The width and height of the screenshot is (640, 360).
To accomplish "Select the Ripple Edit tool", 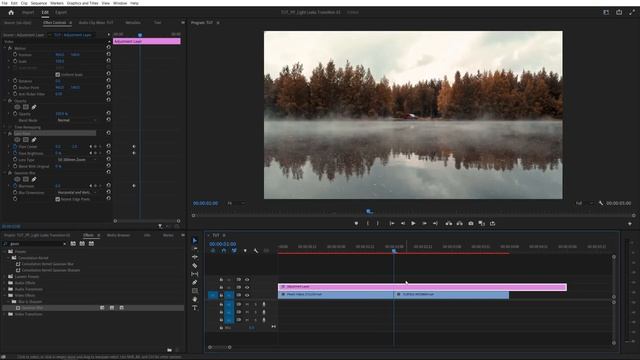I will point(195,257).
